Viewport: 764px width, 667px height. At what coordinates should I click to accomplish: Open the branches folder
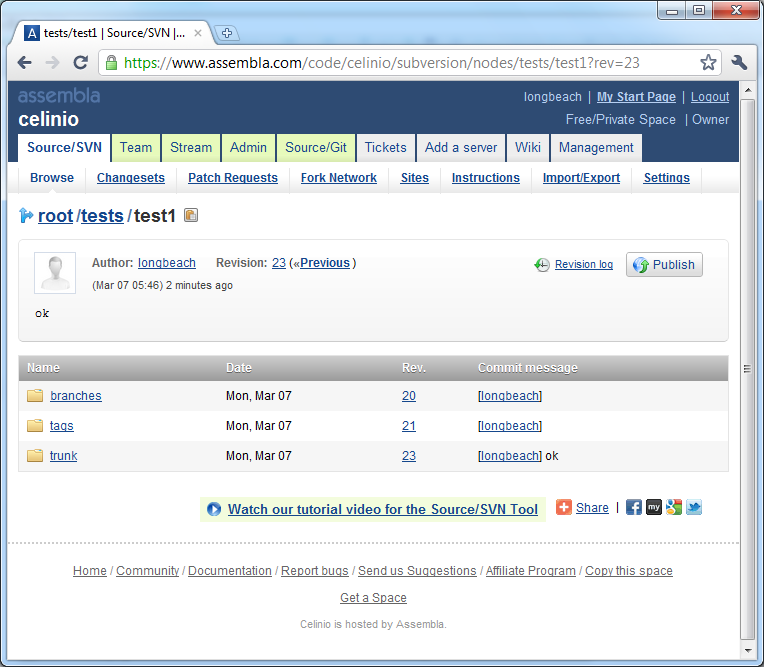[75, 396]
